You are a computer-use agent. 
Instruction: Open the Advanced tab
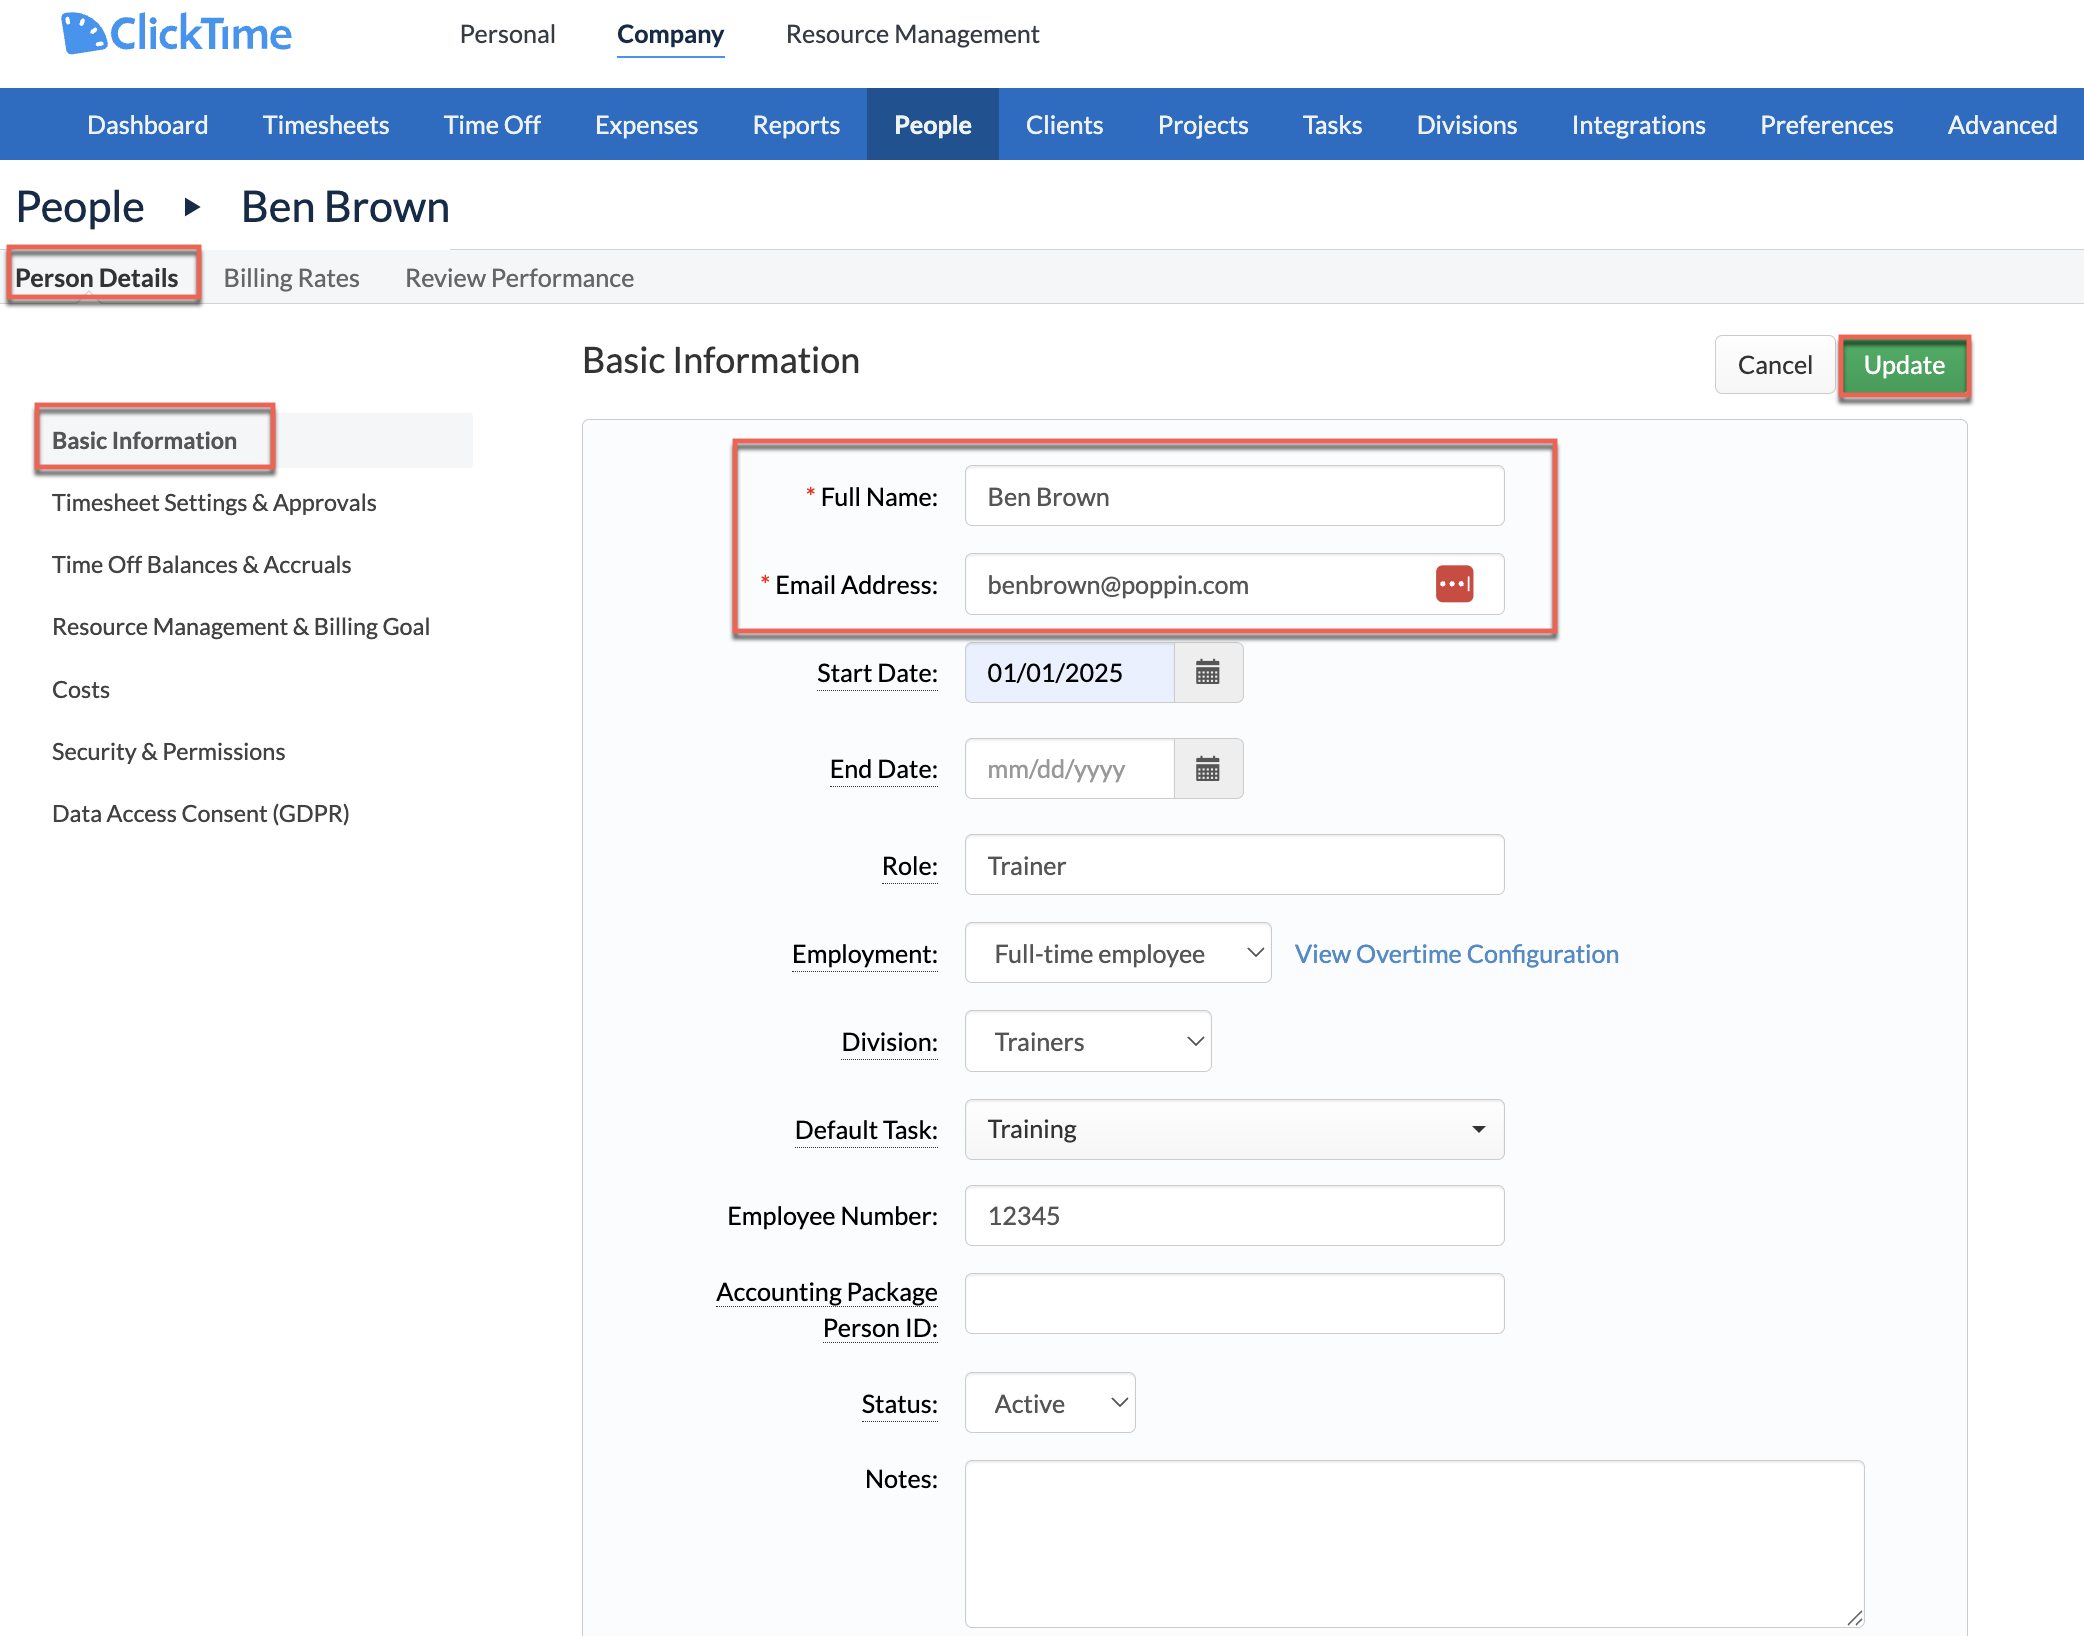coord(2002,125)
